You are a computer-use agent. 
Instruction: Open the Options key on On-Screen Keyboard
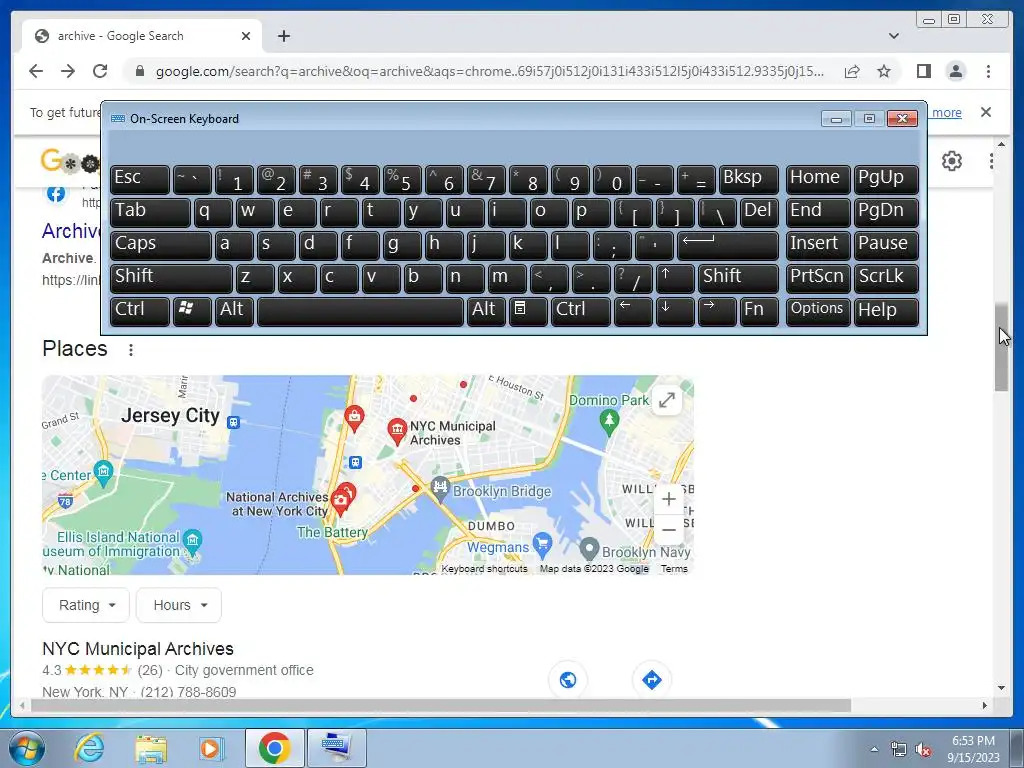(818, 311)
